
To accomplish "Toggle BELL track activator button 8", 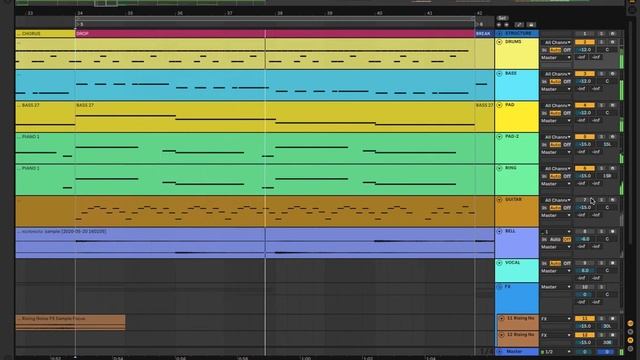I will click(584, 231).
